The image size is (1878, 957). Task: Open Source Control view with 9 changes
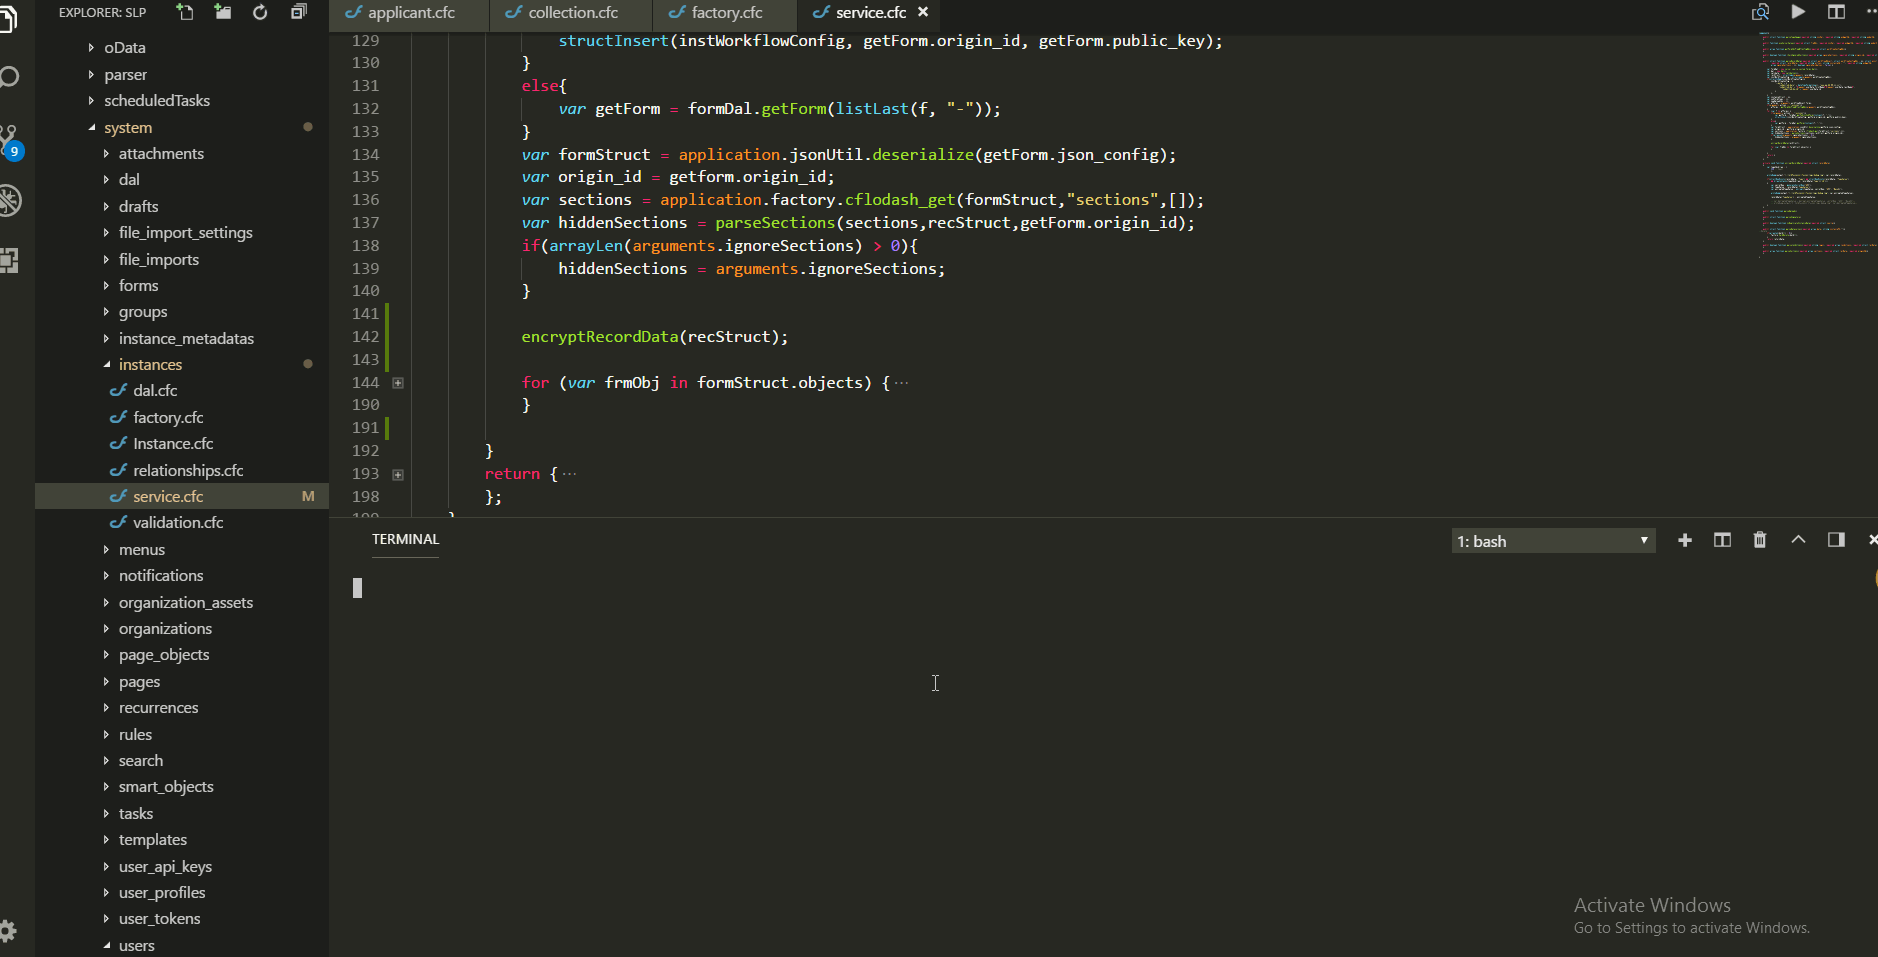click(10, 141)
